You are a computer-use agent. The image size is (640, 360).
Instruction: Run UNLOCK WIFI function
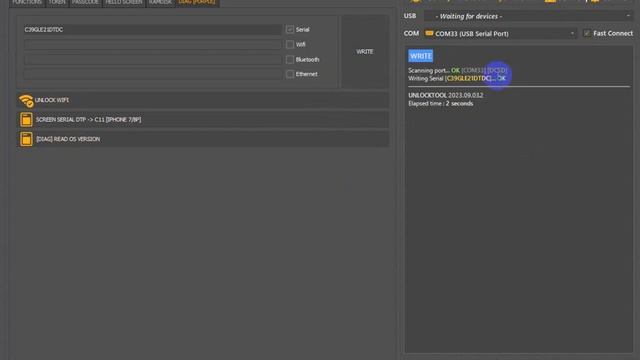tap(202, 100)
